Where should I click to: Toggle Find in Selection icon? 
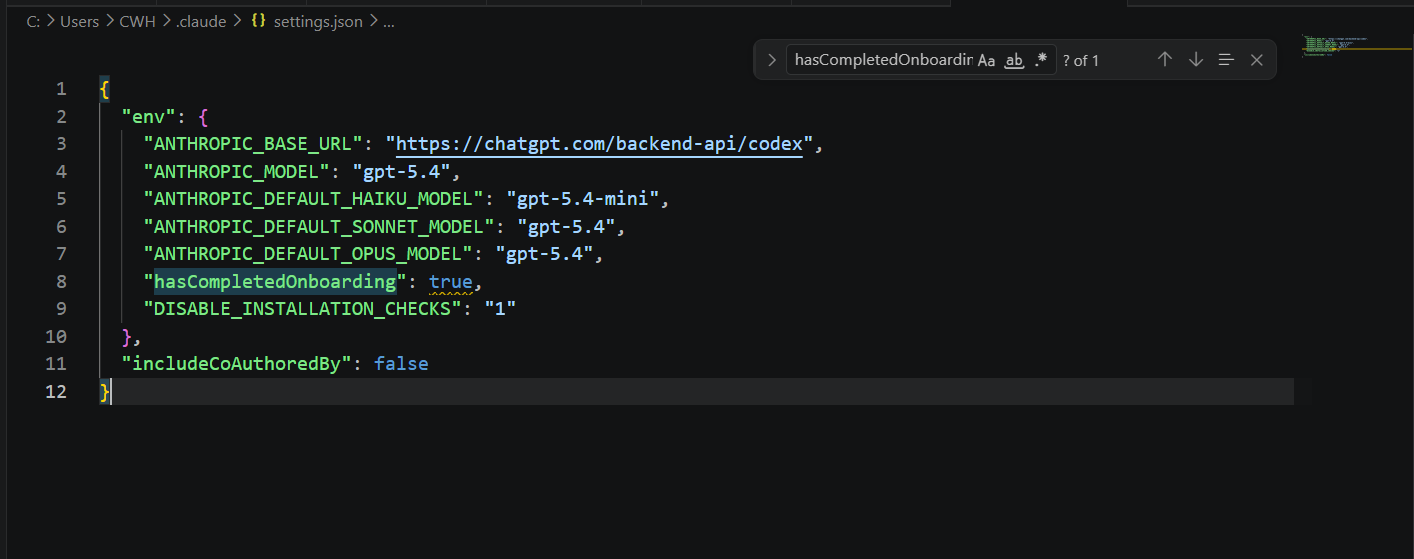[1226, 60]
